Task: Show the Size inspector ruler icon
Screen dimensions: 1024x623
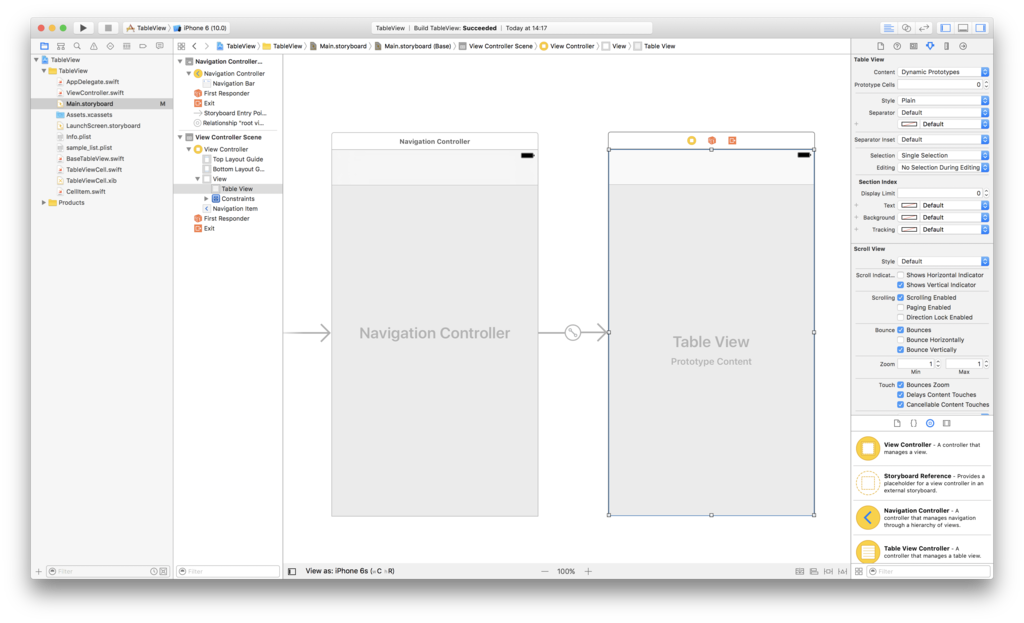Action: click(946, 46)
